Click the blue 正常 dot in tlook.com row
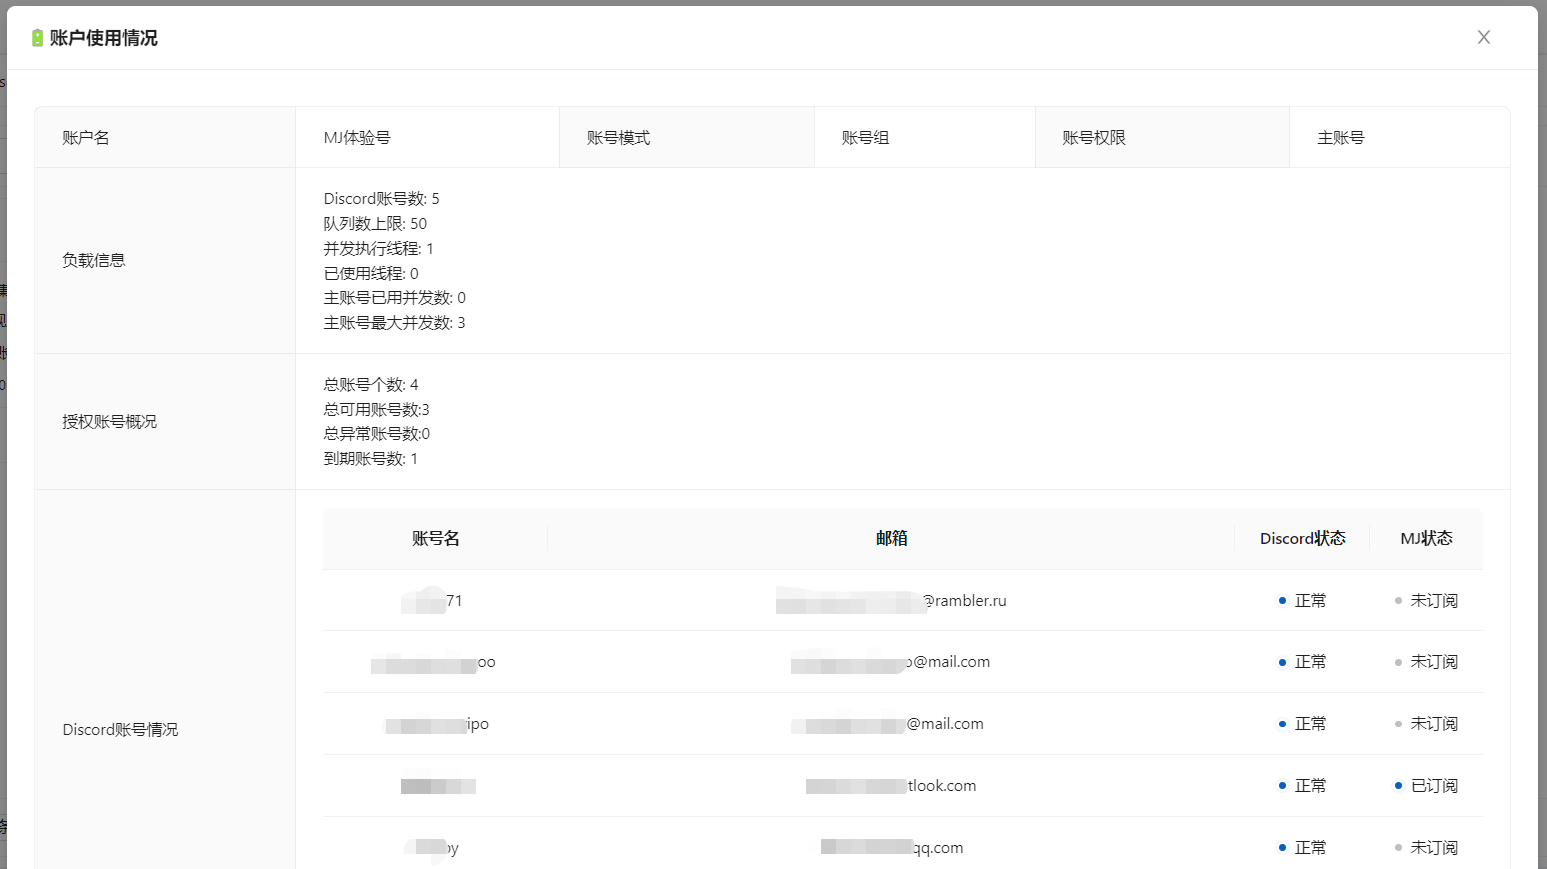The width and height of the screenshot is (1547, 869). (1282, 786)
